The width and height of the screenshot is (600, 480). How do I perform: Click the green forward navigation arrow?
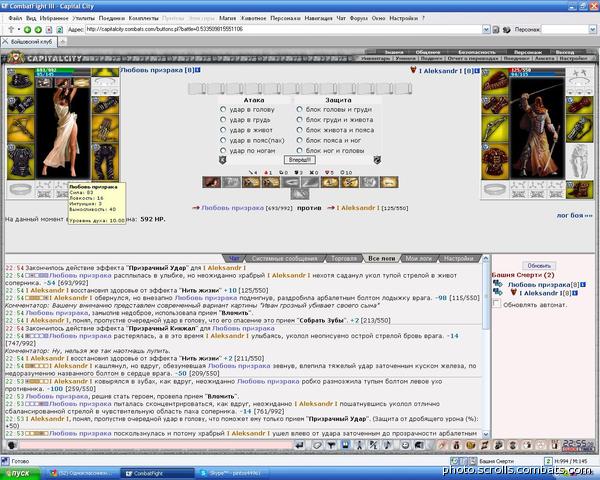pyautogui.click(x=38, y=29)
